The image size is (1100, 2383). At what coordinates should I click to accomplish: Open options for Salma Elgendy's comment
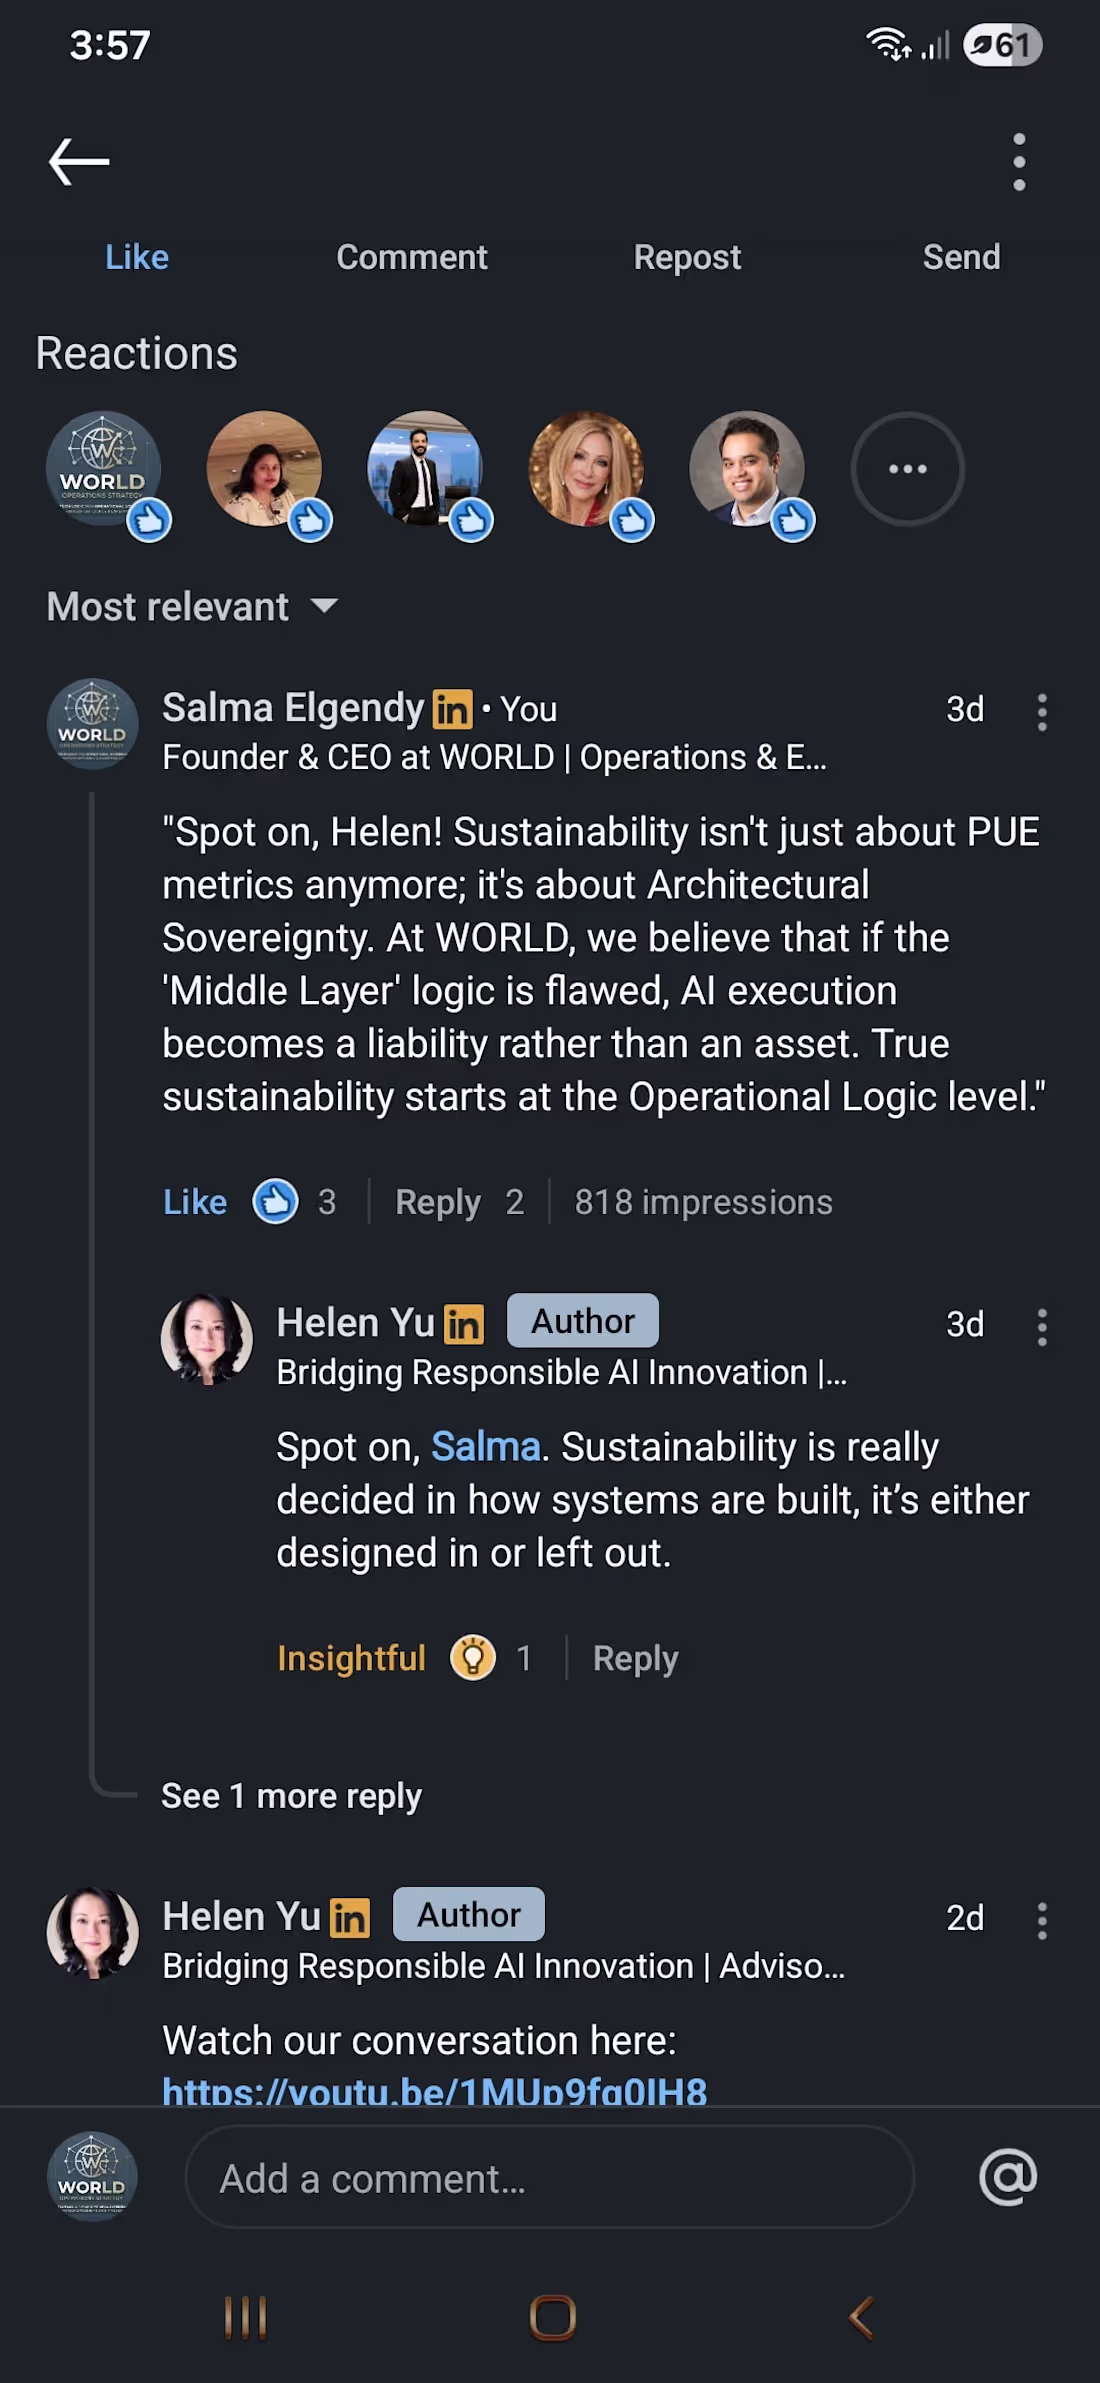click(1042, 712)
